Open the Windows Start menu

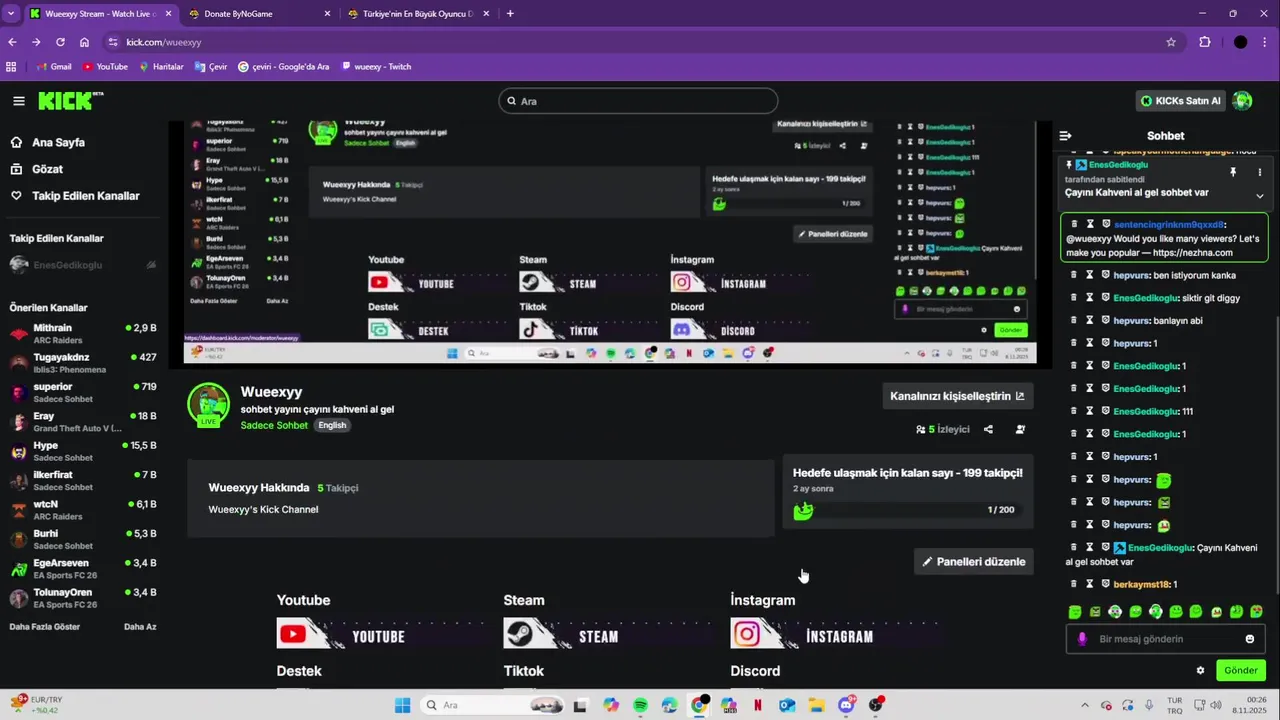point(402,705)
